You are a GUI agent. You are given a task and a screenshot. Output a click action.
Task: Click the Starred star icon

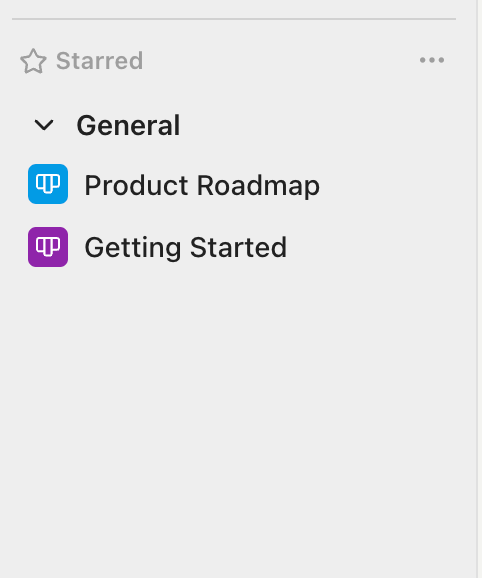pos(33,61)
